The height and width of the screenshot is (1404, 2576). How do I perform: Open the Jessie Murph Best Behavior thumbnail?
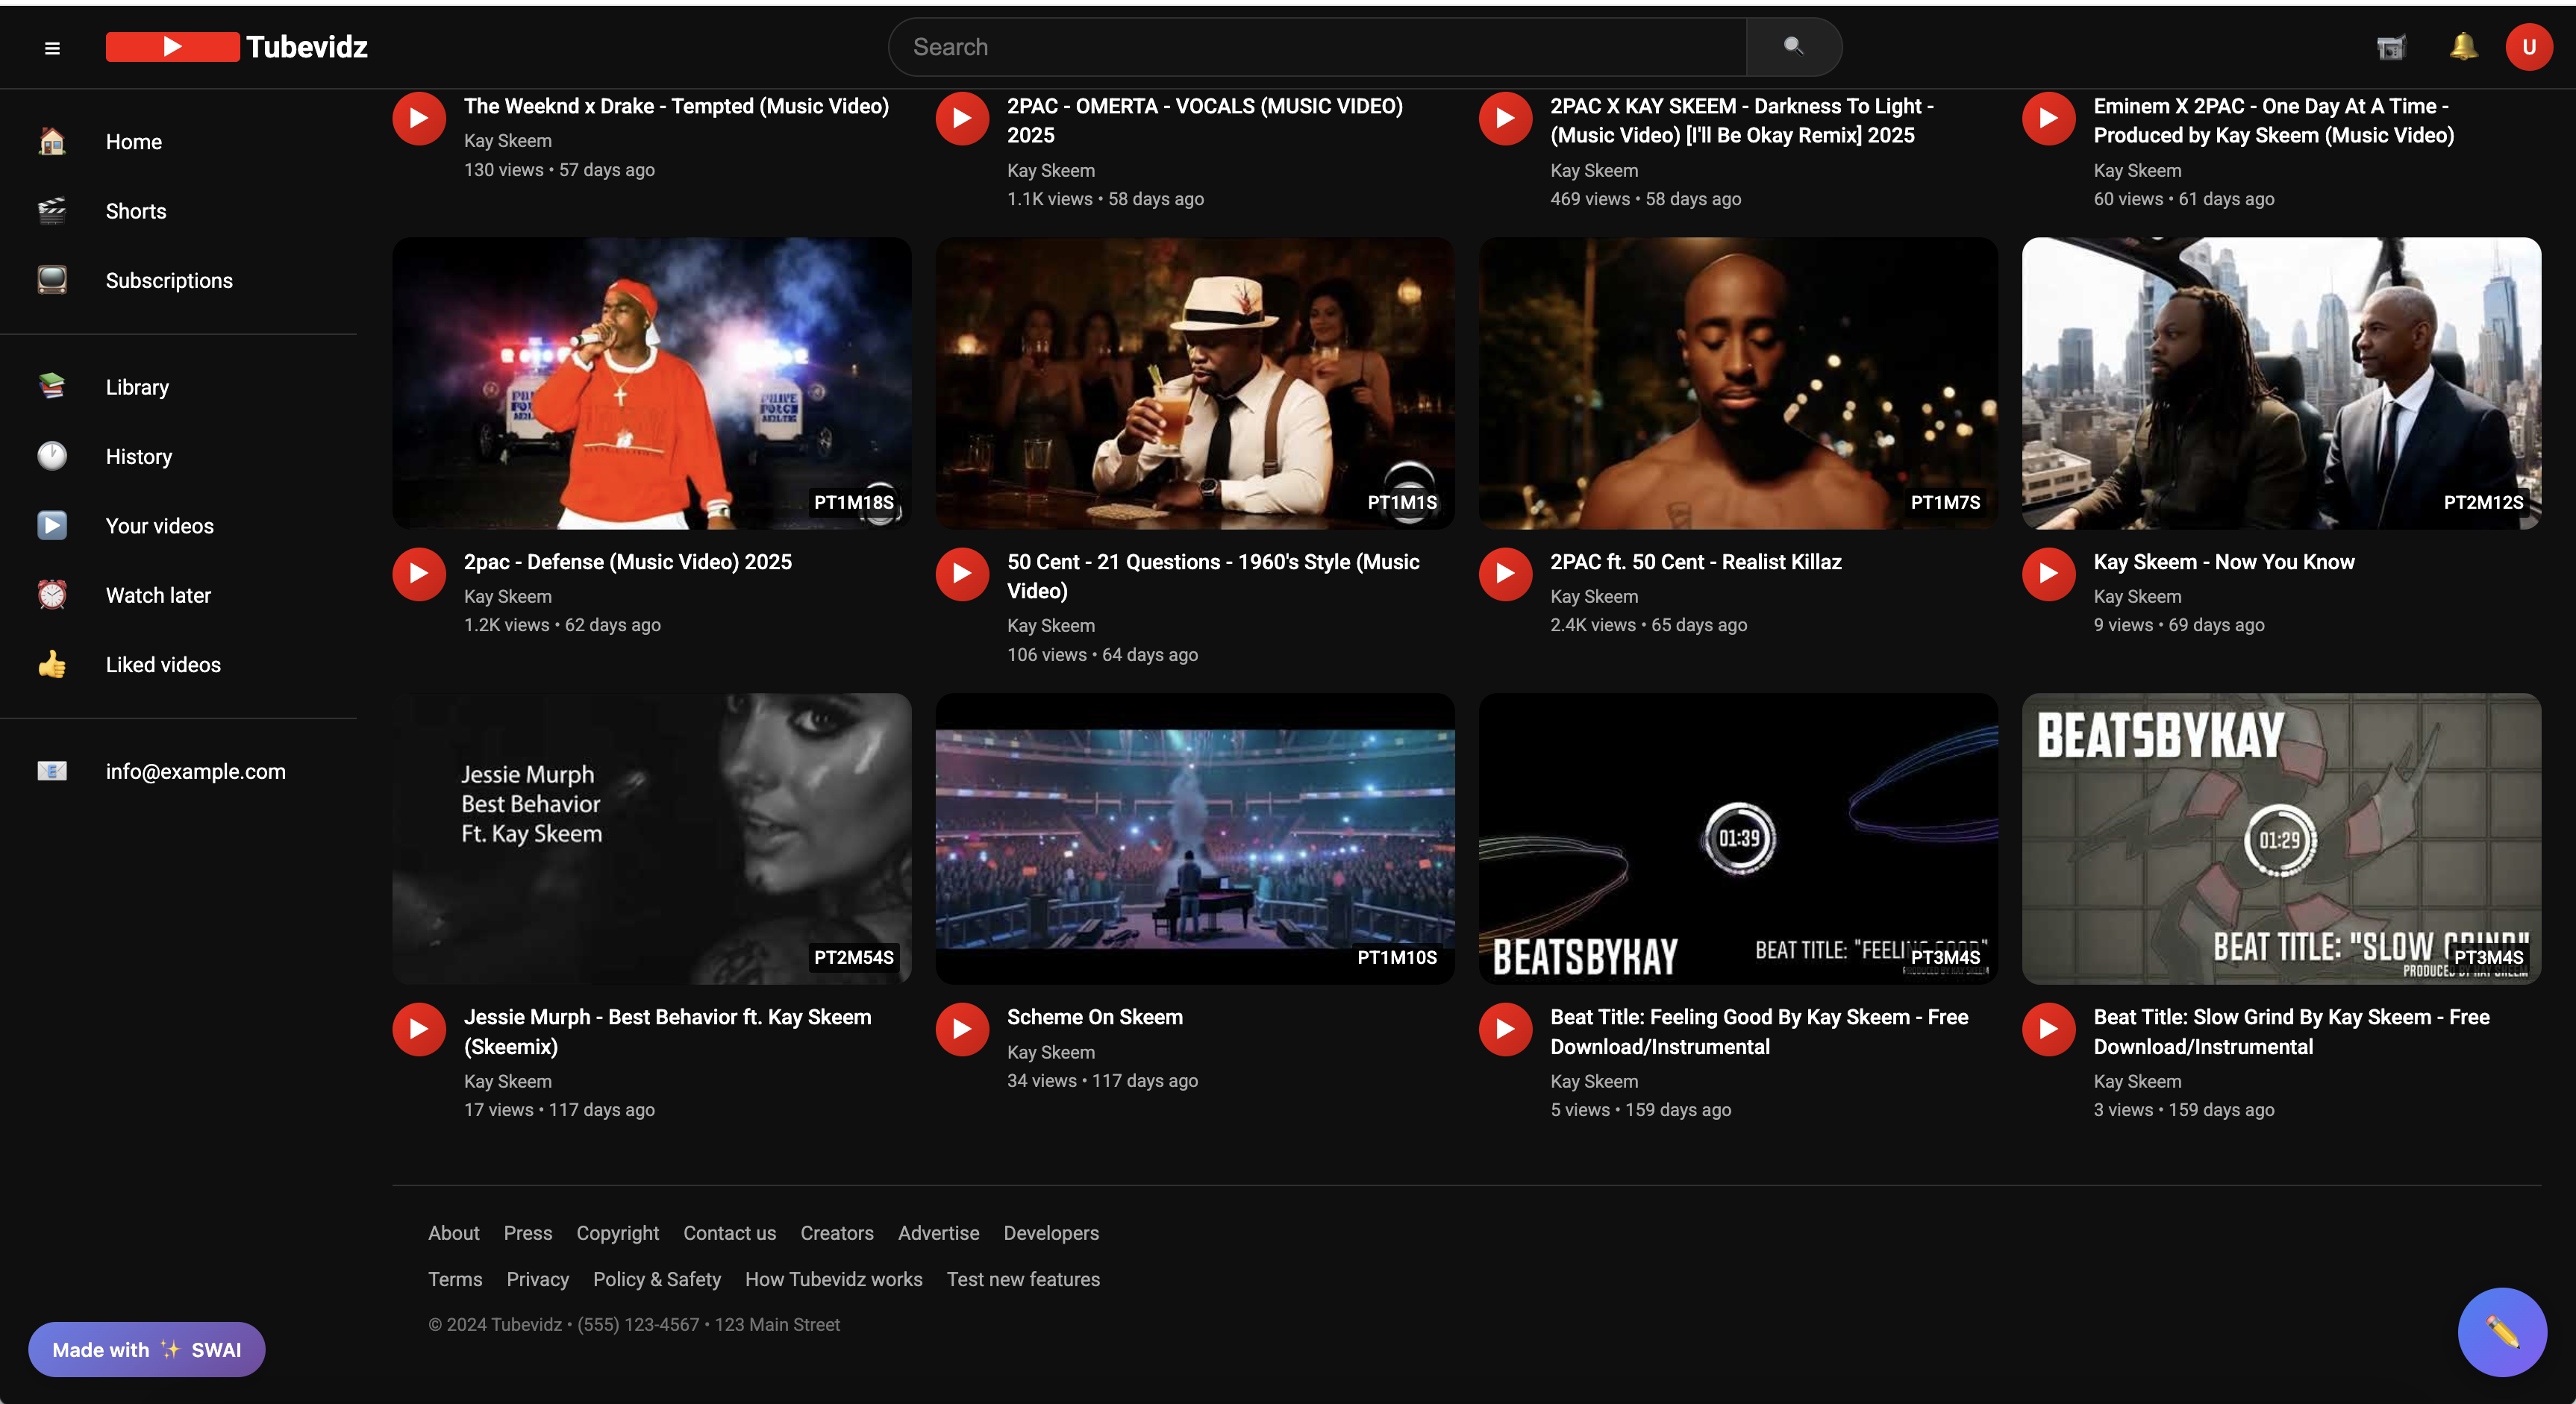[652, 839]
